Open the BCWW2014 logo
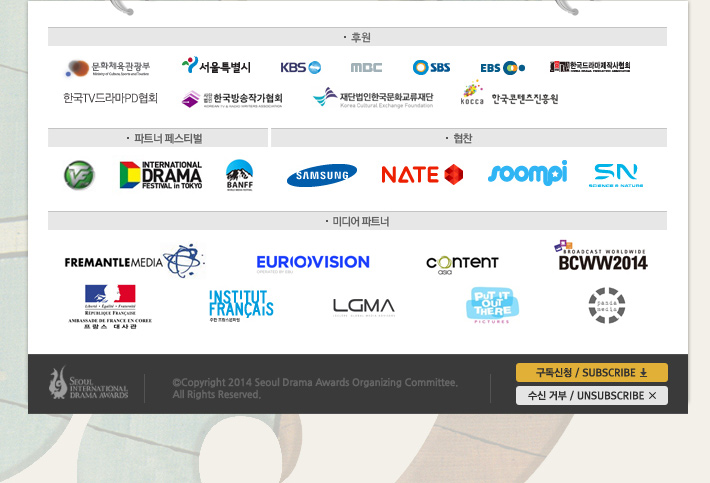710x483 pixels. [x=601, y=256]
